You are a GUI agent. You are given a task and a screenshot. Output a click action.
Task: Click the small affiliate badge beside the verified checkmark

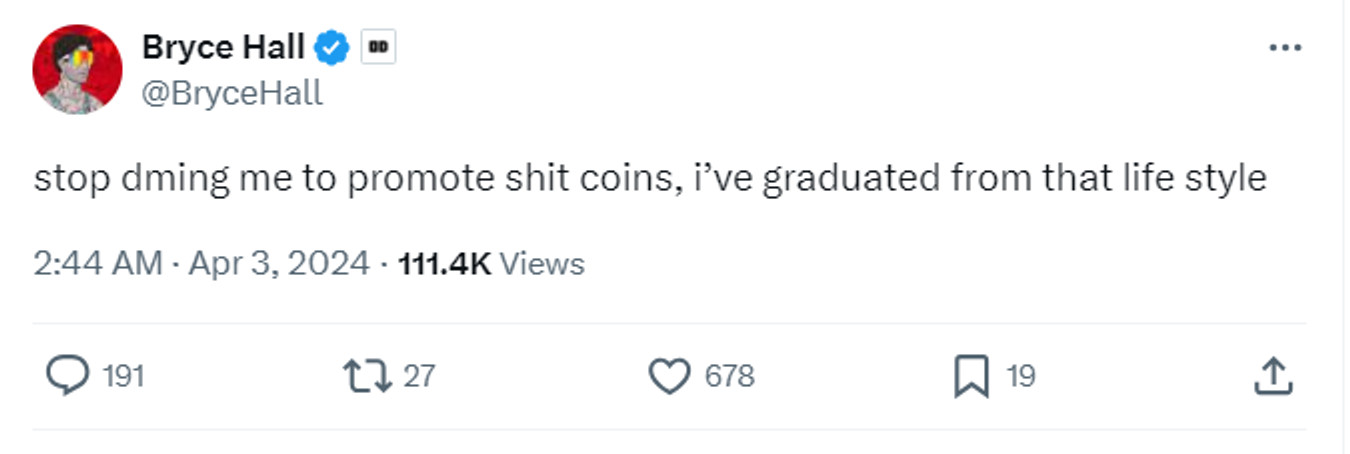pyautogui.click(x=378, y=47)
